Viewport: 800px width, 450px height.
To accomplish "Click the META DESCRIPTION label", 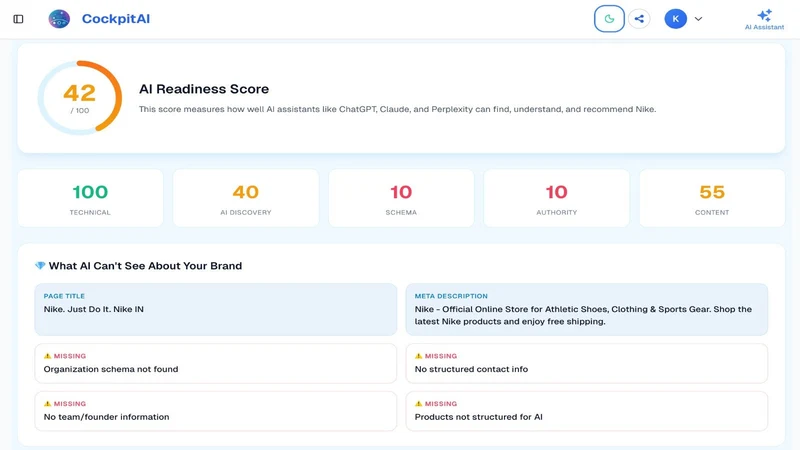I will click(x=451, y=296).
